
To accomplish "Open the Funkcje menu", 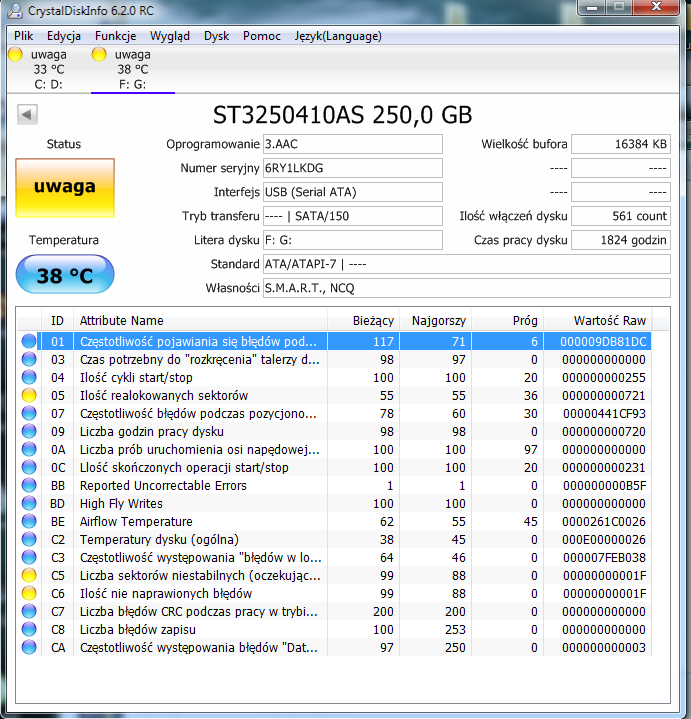I will point(116,36).
